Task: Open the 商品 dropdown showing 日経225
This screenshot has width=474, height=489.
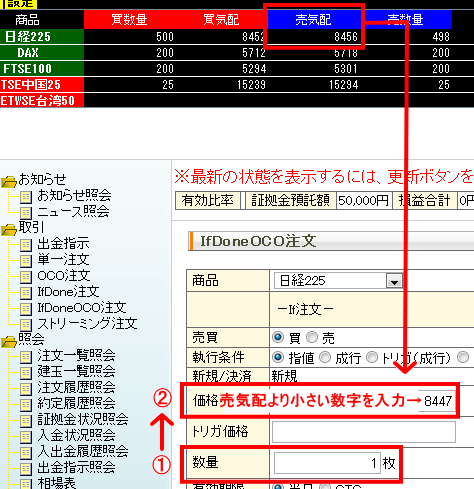Action: (x=338, y=281)
